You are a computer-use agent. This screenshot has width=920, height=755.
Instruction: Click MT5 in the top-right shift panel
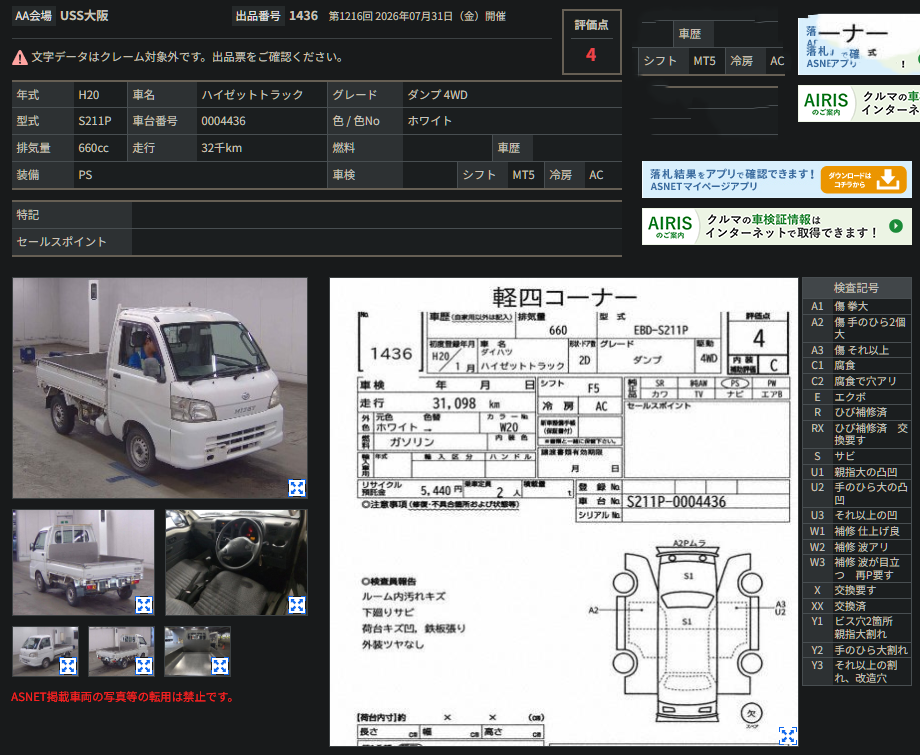pos(705,60)
